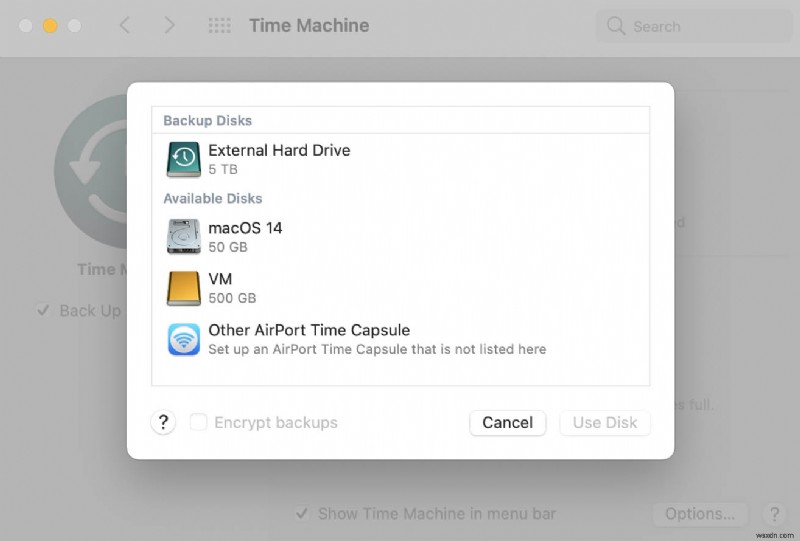Toggle Show Time Machine in menu bar
Screen dimensions: 800x541
(x=302, y=513)
